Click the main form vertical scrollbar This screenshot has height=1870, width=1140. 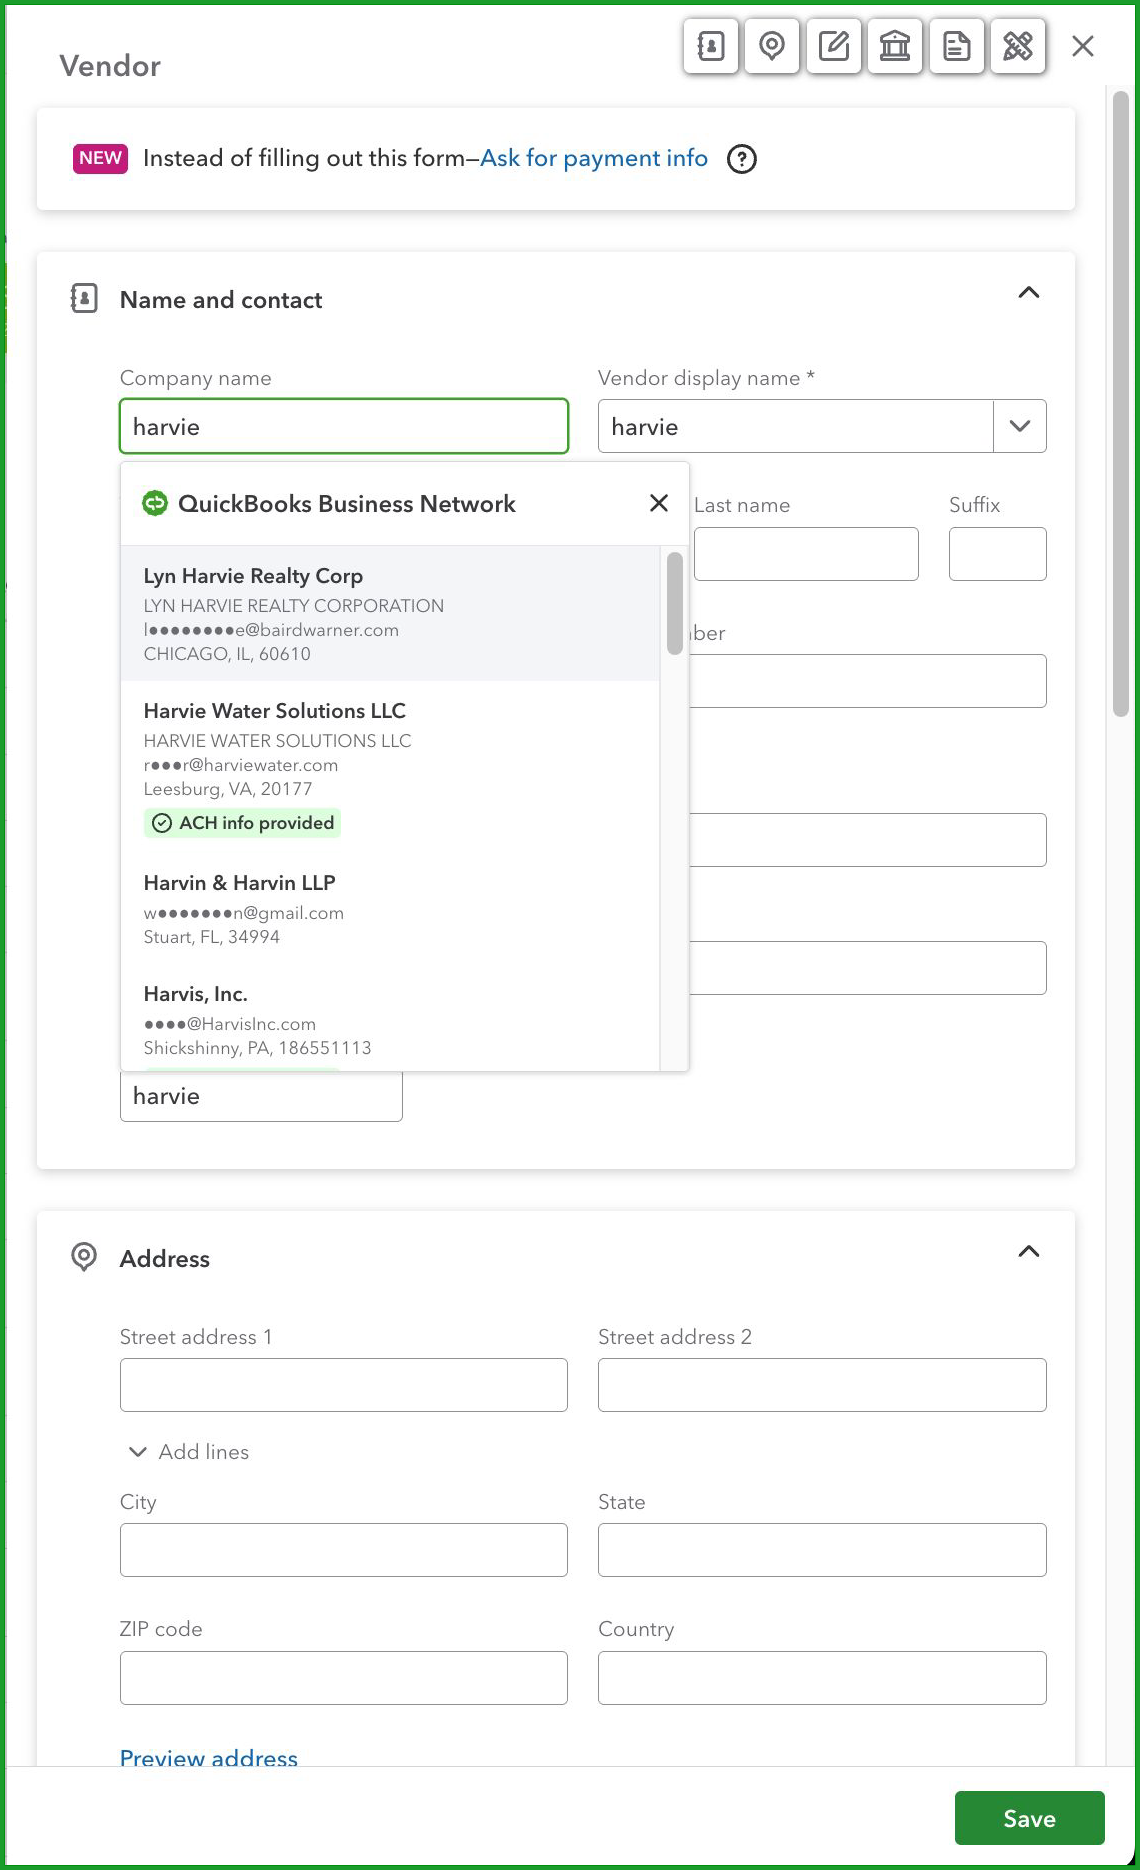pos(1121,404)
